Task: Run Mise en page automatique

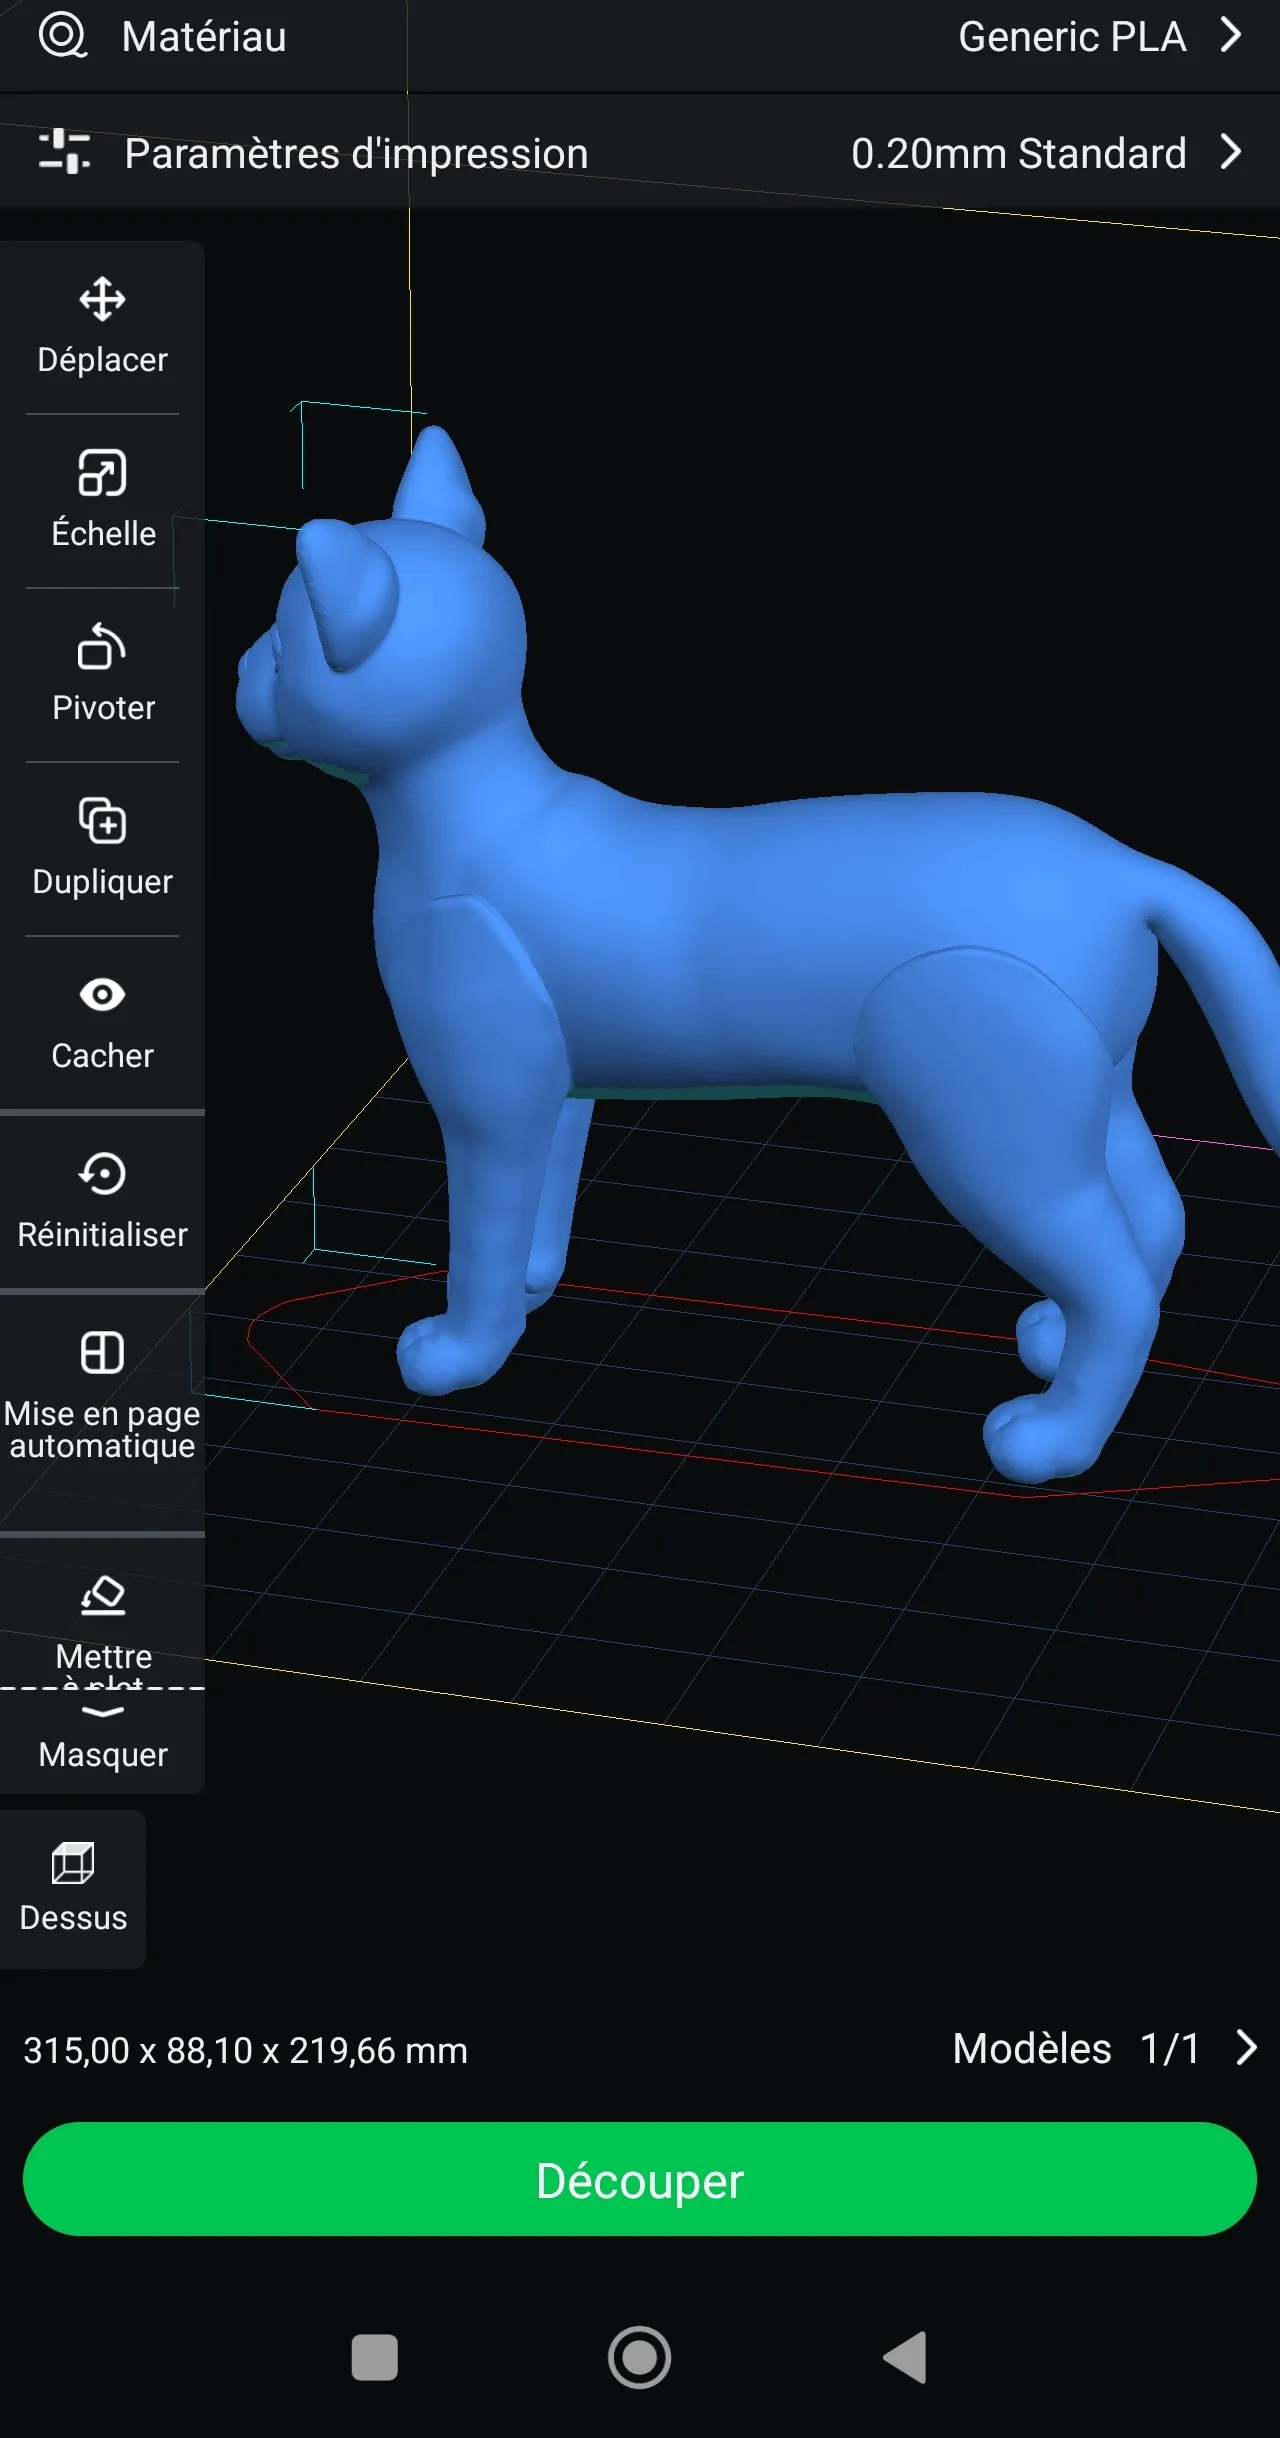Action: pyautogui.click(x=102, y=1397)
